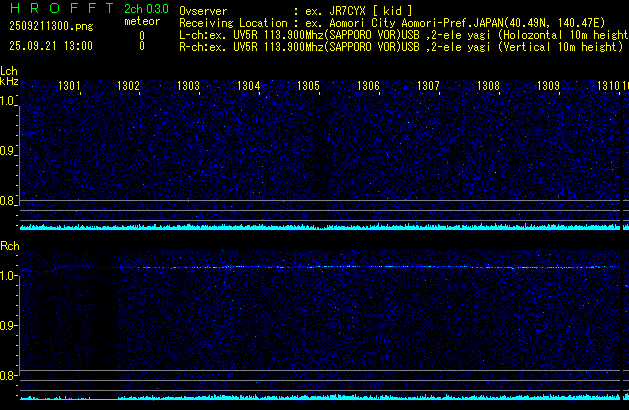Click the 1306 time marker
Image resolution: width=629 pixels, height=410 pixels.
(x=369, y=87)
